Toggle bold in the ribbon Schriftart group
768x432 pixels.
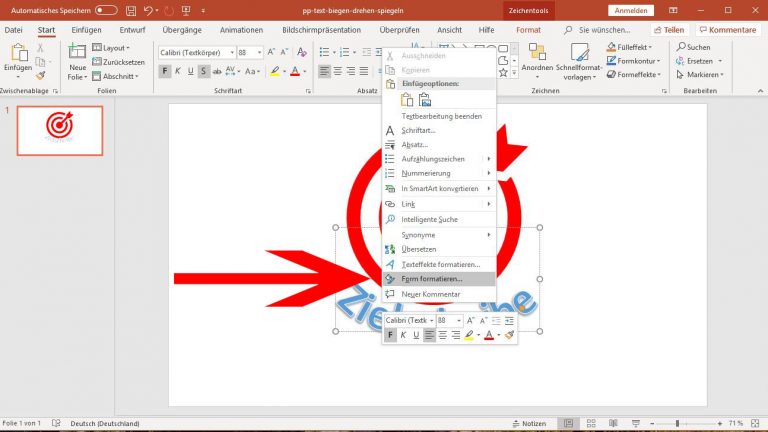pyautogui.click(x=165, y=71)
